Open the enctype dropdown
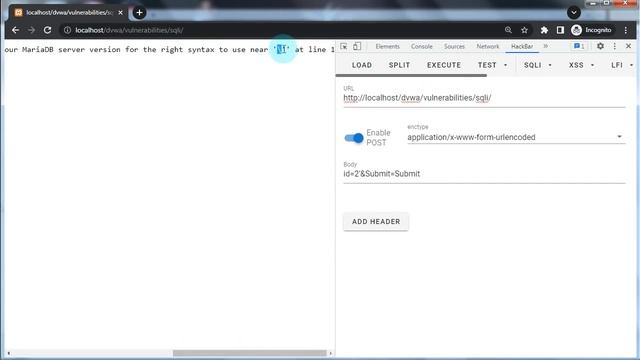Screen dimensions: 640x360 coord(516,137)
